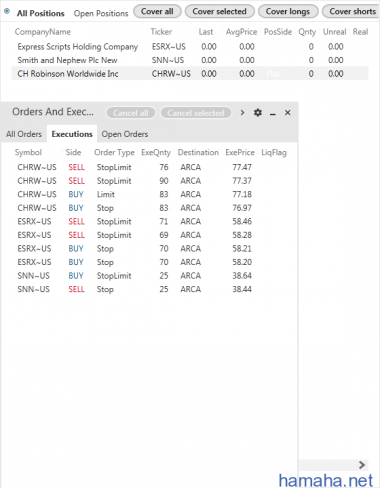Click the PosSide column header
The width and height of the screenshot is (380, 488).
(278, 32)
